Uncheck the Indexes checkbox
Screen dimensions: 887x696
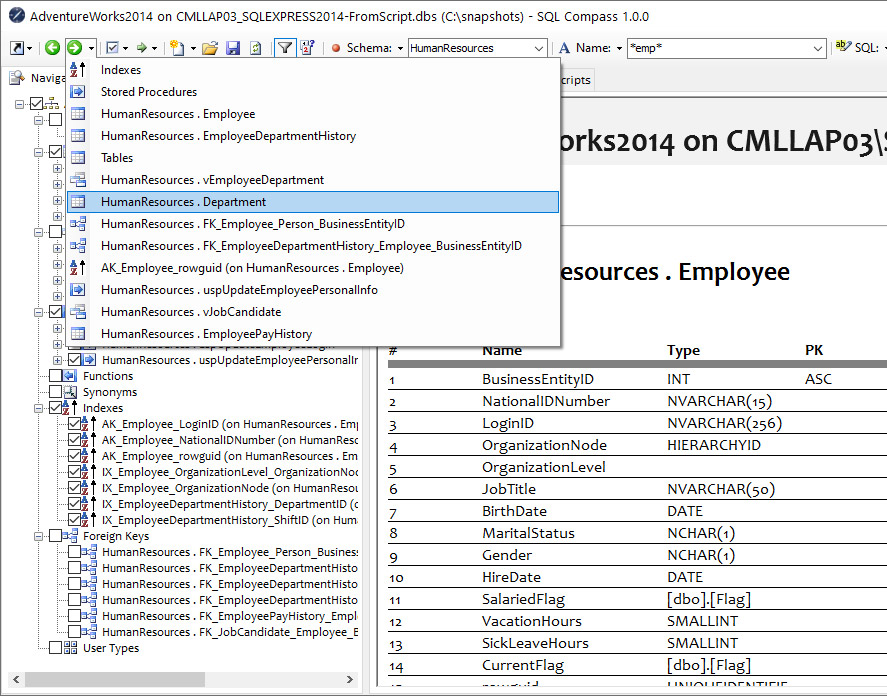click(x=56, y=408)
